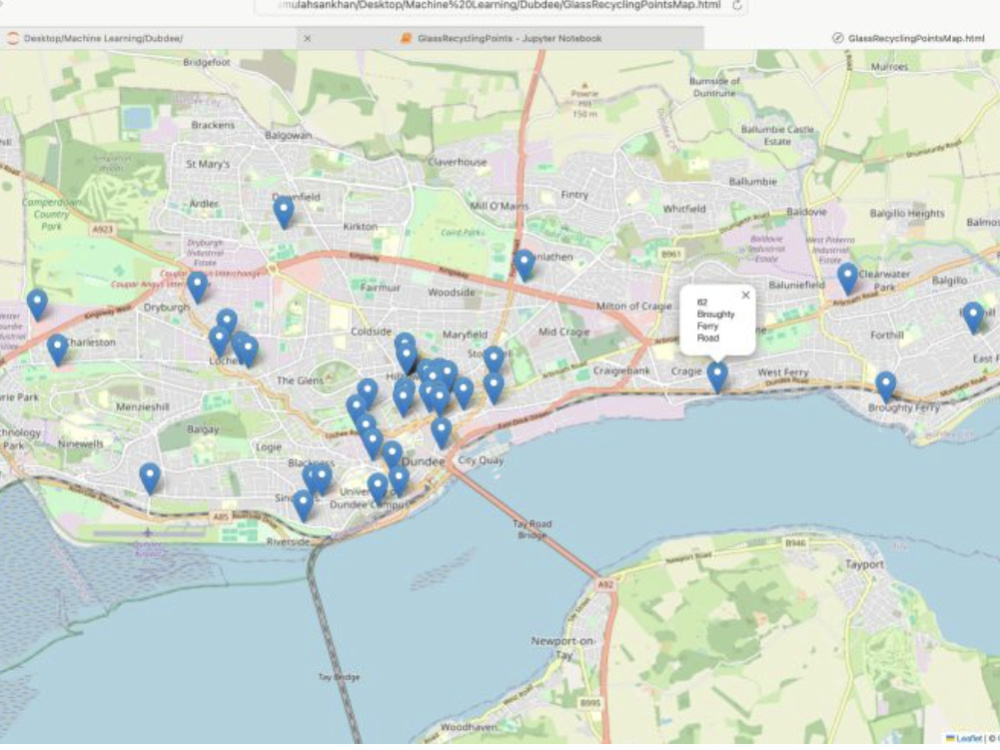Click the reload icon in the address bar
This screenshot has height=750, width=1000.
tap(737, 5)
